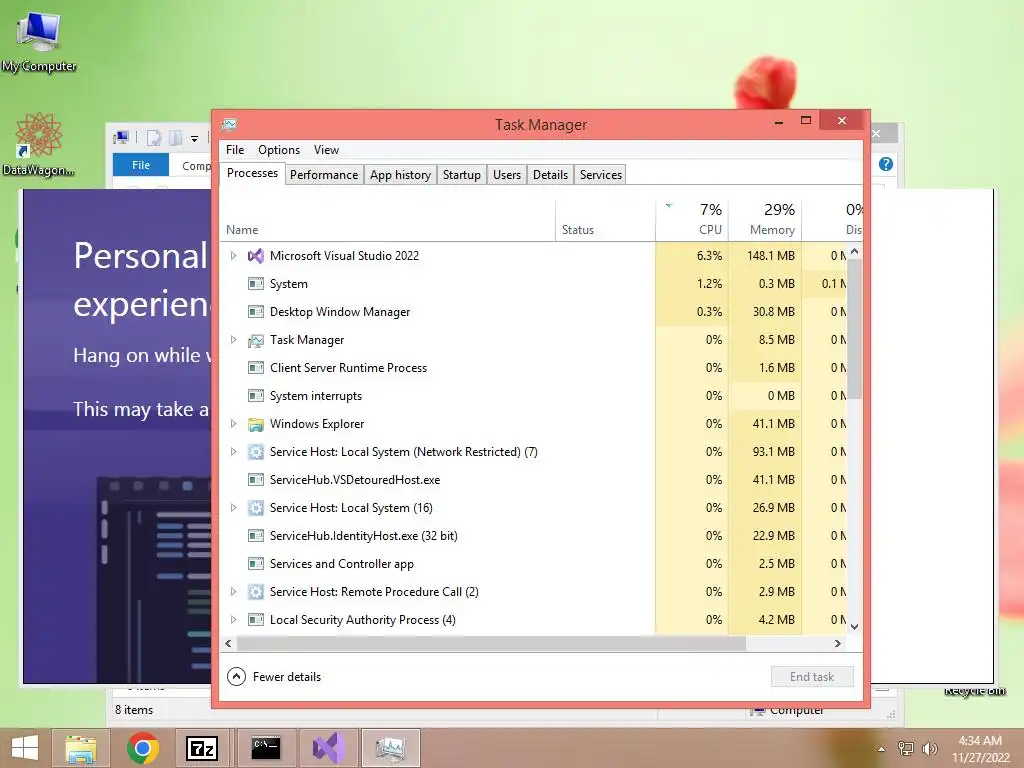Switch to Visual Studio on the taskbar

pyautogui.click(x=328, y=748)
